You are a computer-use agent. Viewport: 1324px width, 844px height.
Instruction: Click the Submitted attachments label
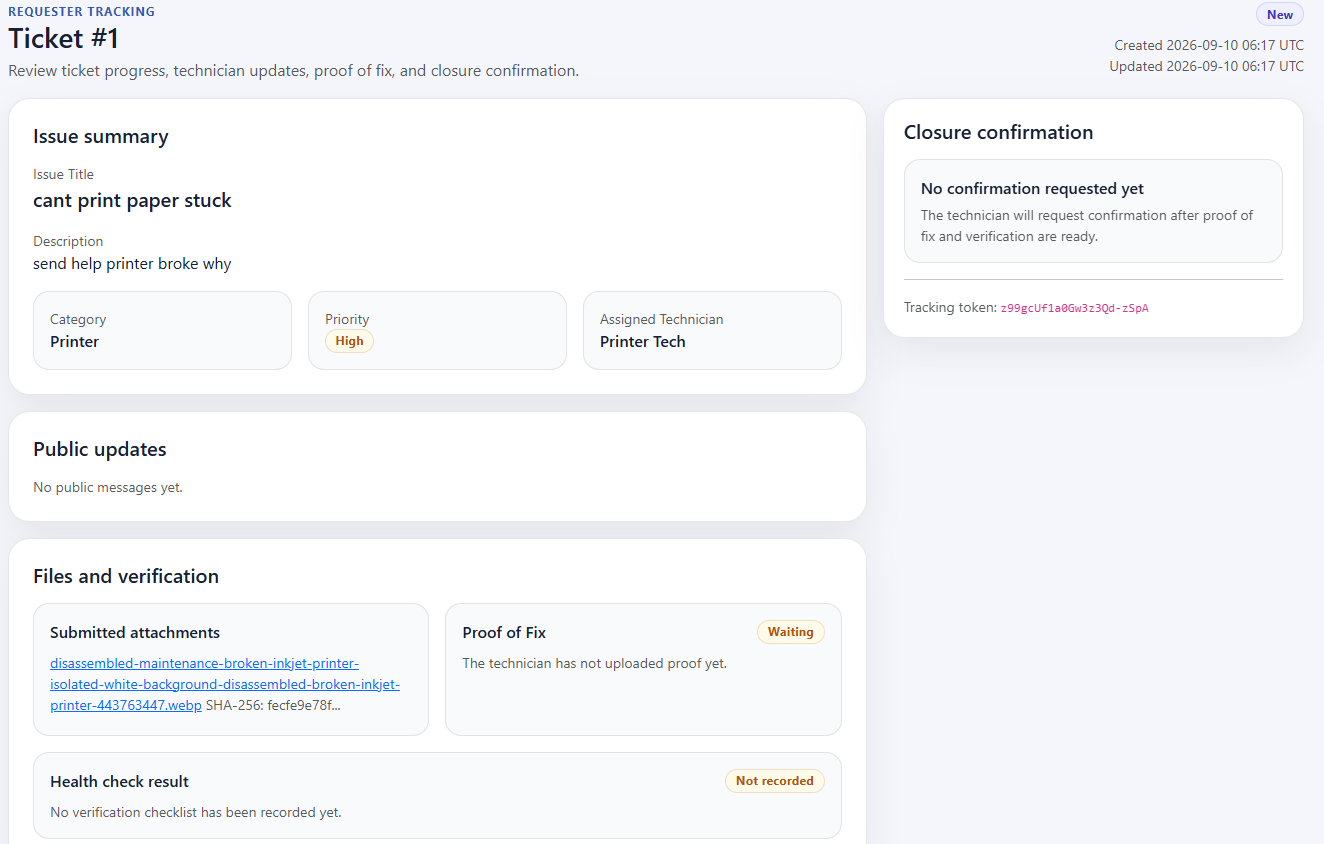coord(135,632)
